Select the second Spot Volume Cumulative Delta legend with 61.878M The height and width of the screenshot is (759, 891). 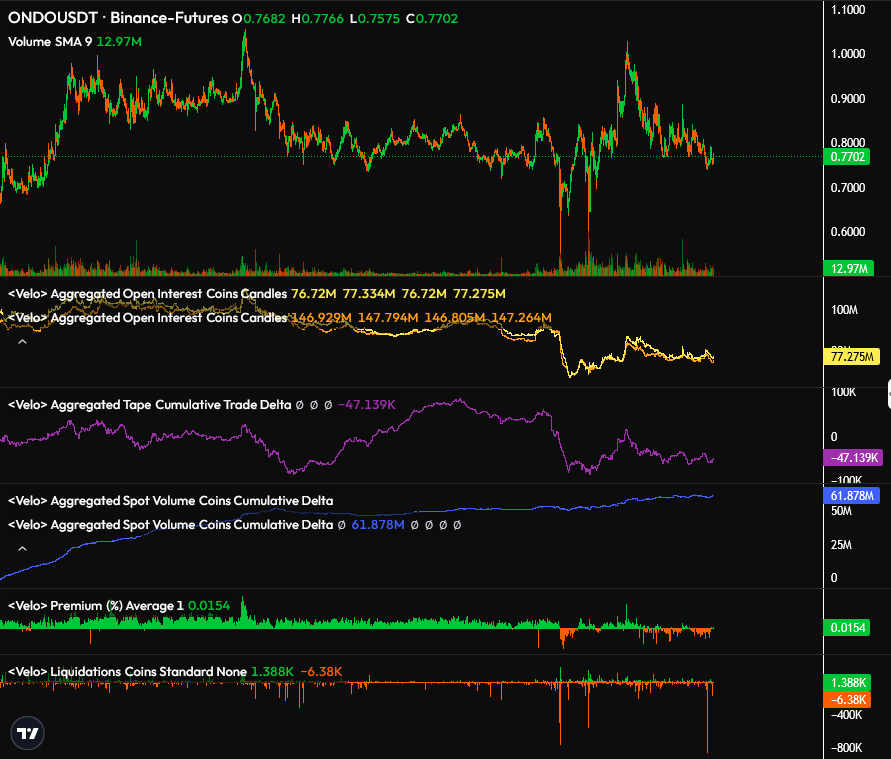170,524
